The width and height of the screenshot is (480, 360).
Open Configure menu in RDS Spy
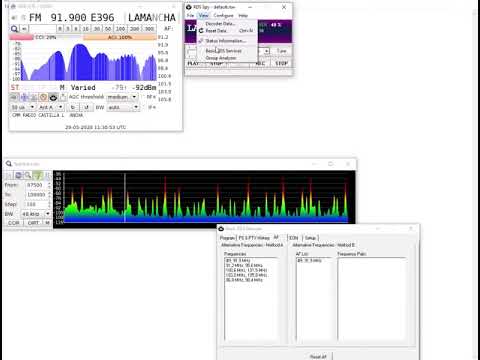[223, 15]
